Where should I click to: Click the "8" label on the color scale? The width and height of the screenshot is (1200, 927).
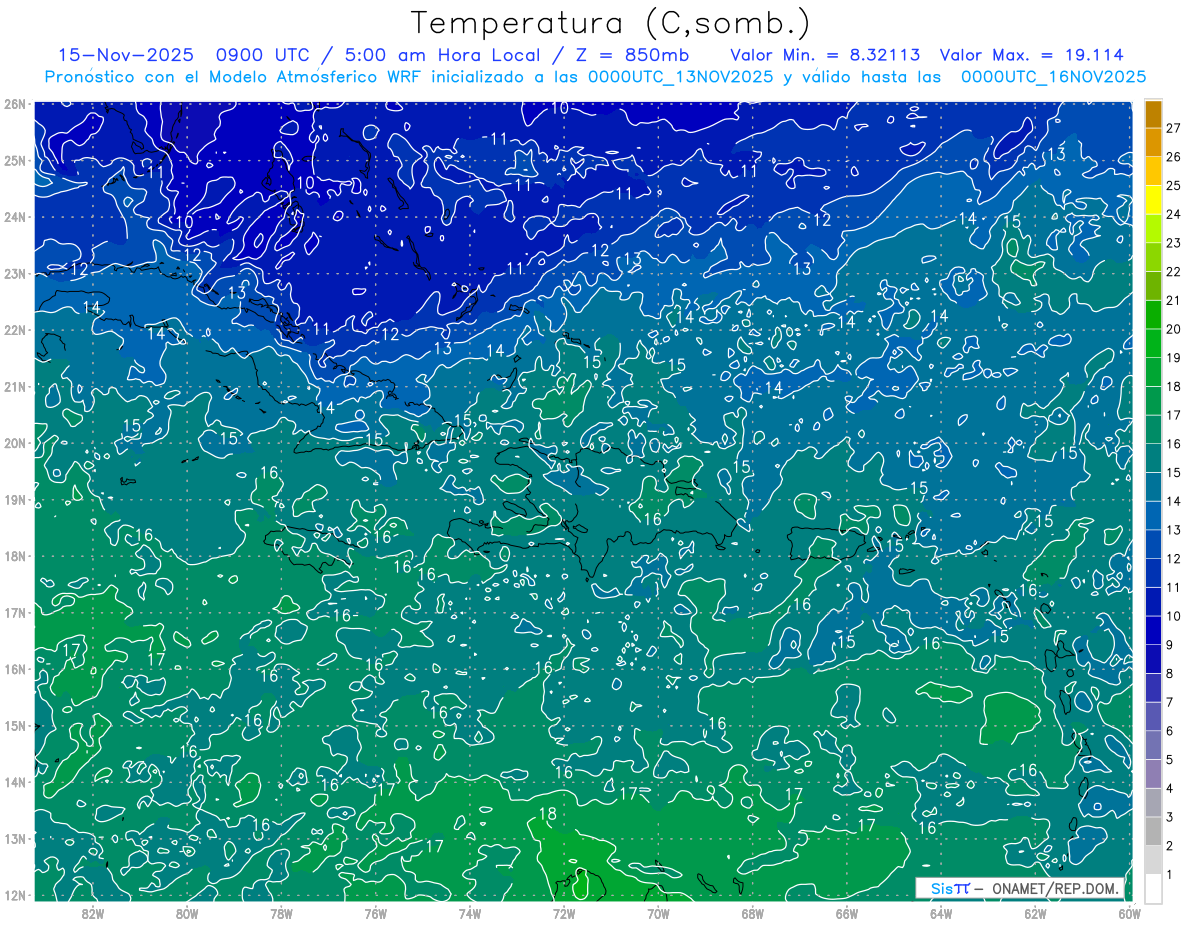tap(1170, 673)
